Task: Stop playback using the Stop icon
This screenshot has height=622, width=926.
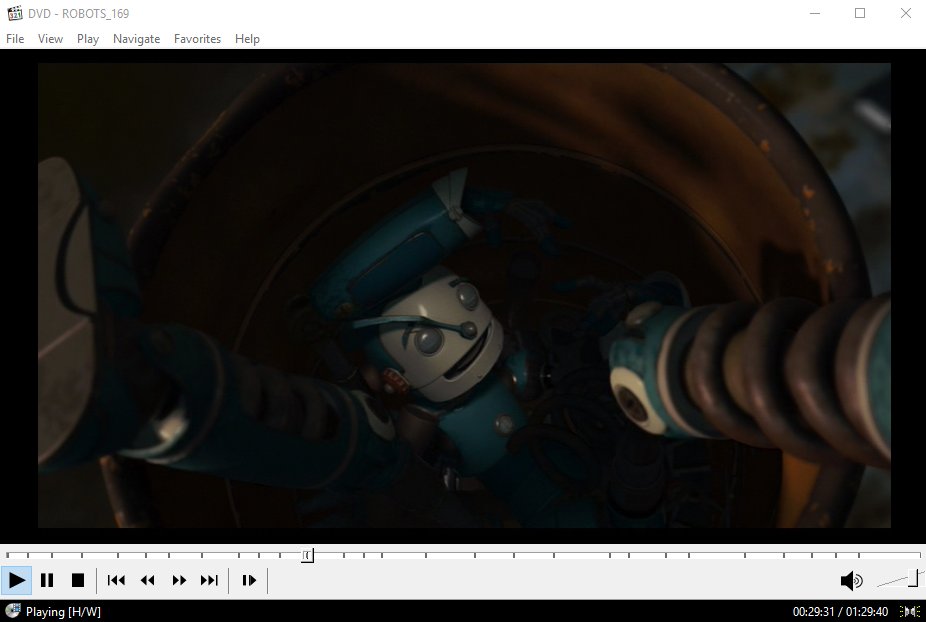Action: 80,580
